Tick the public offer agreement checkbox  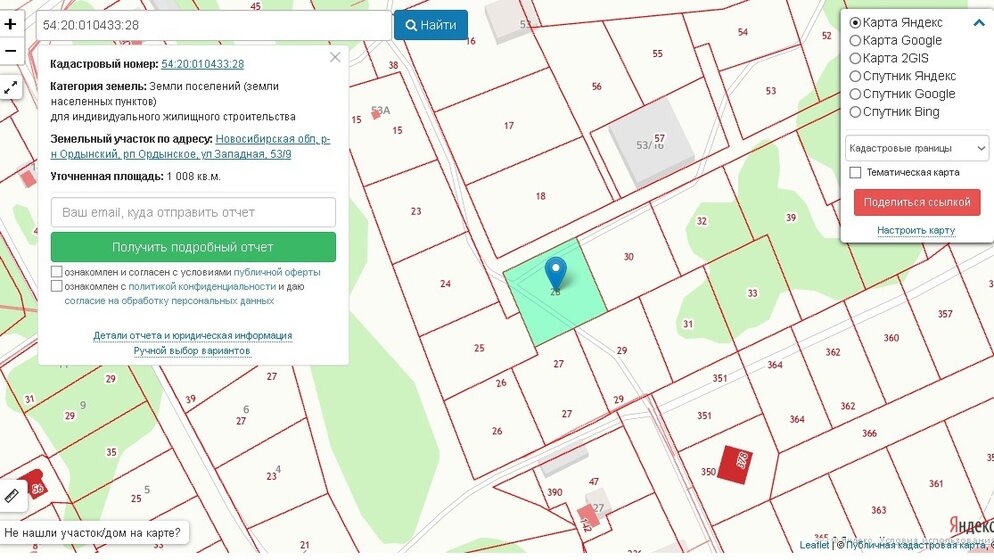56,271
